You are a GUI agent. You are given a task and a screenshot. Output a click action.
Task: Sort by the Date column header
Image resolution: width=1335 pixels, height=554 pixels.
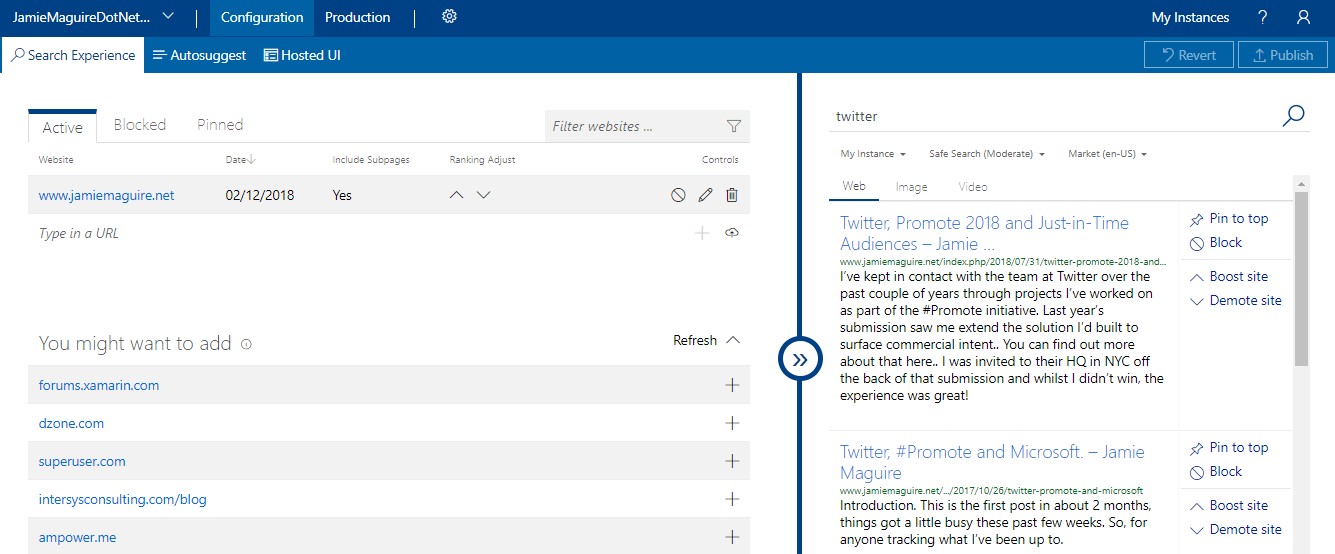(x=241, y=159)
